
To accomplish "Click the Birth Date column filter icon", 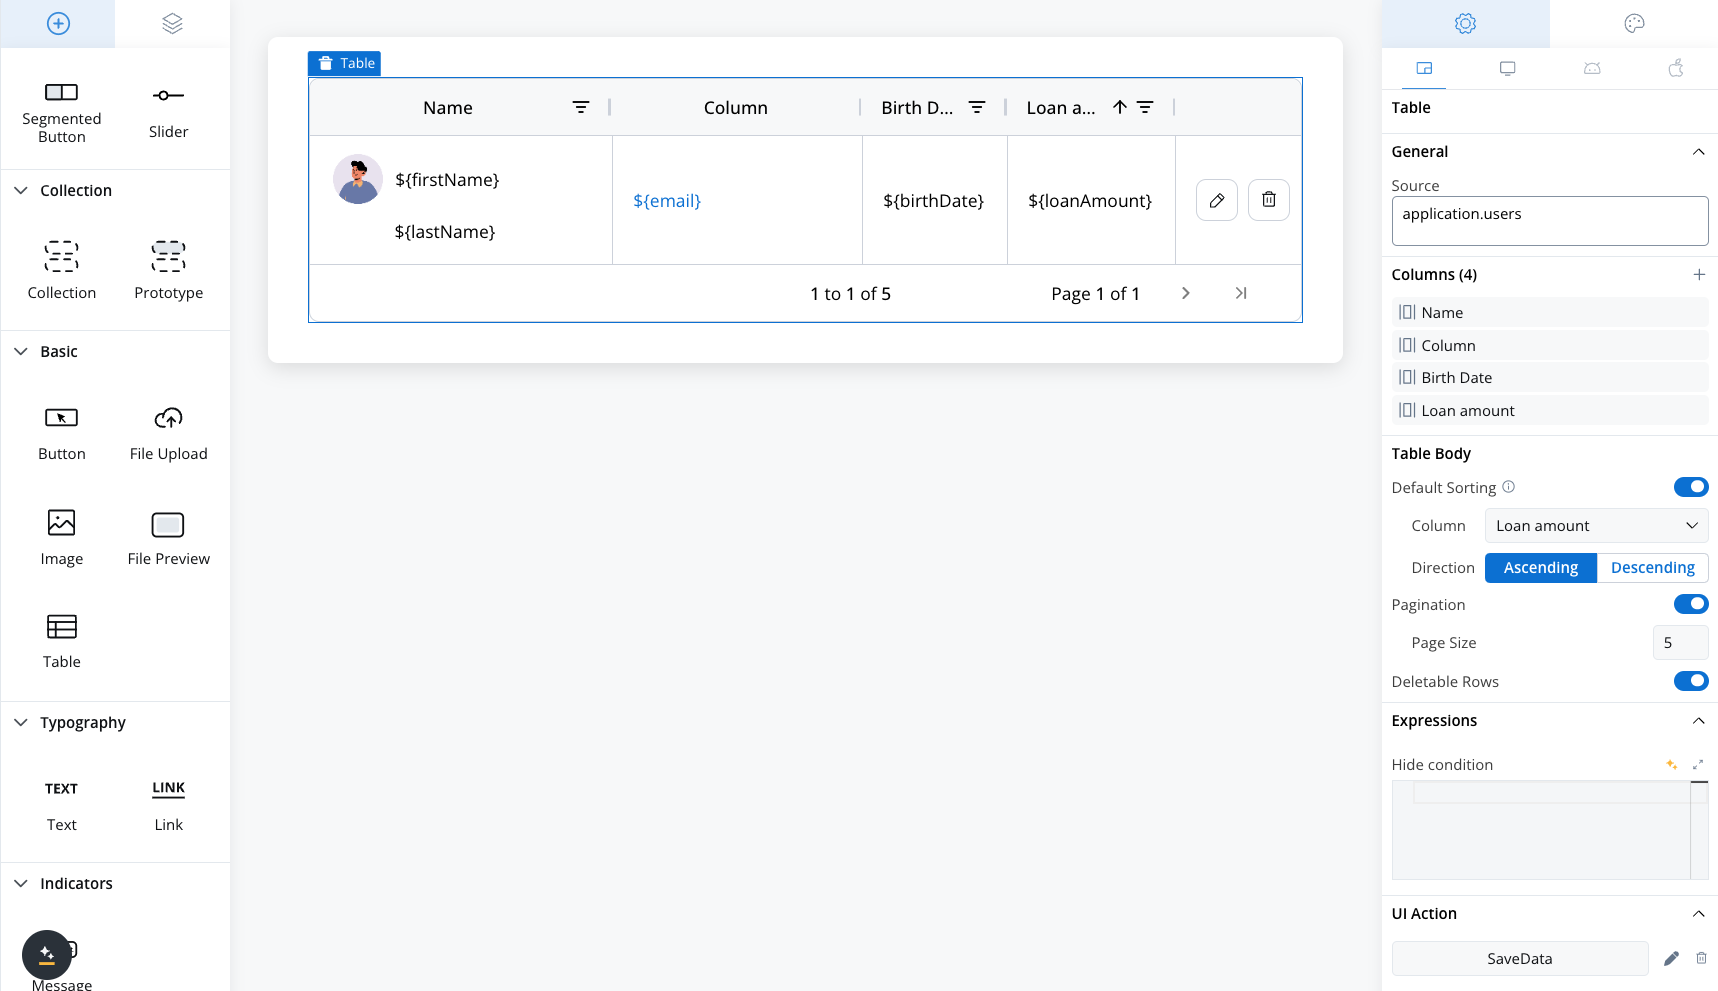I will tap(977, 107).
